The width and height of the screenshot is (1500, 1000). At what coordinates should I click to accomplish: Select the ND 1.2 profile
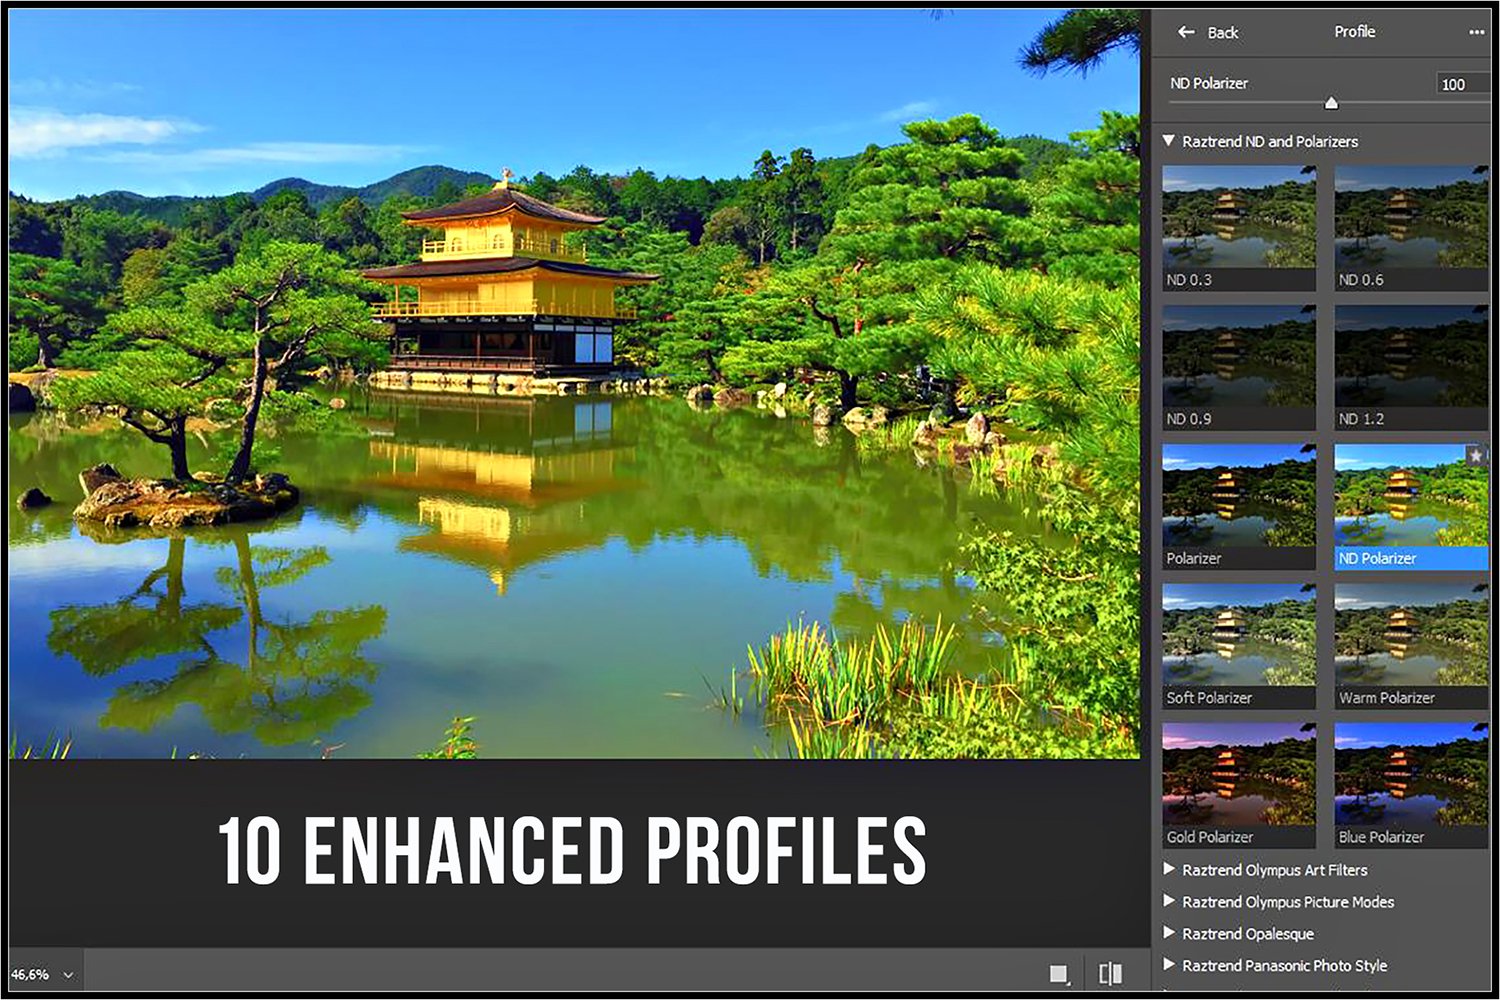click(1410, 365)
